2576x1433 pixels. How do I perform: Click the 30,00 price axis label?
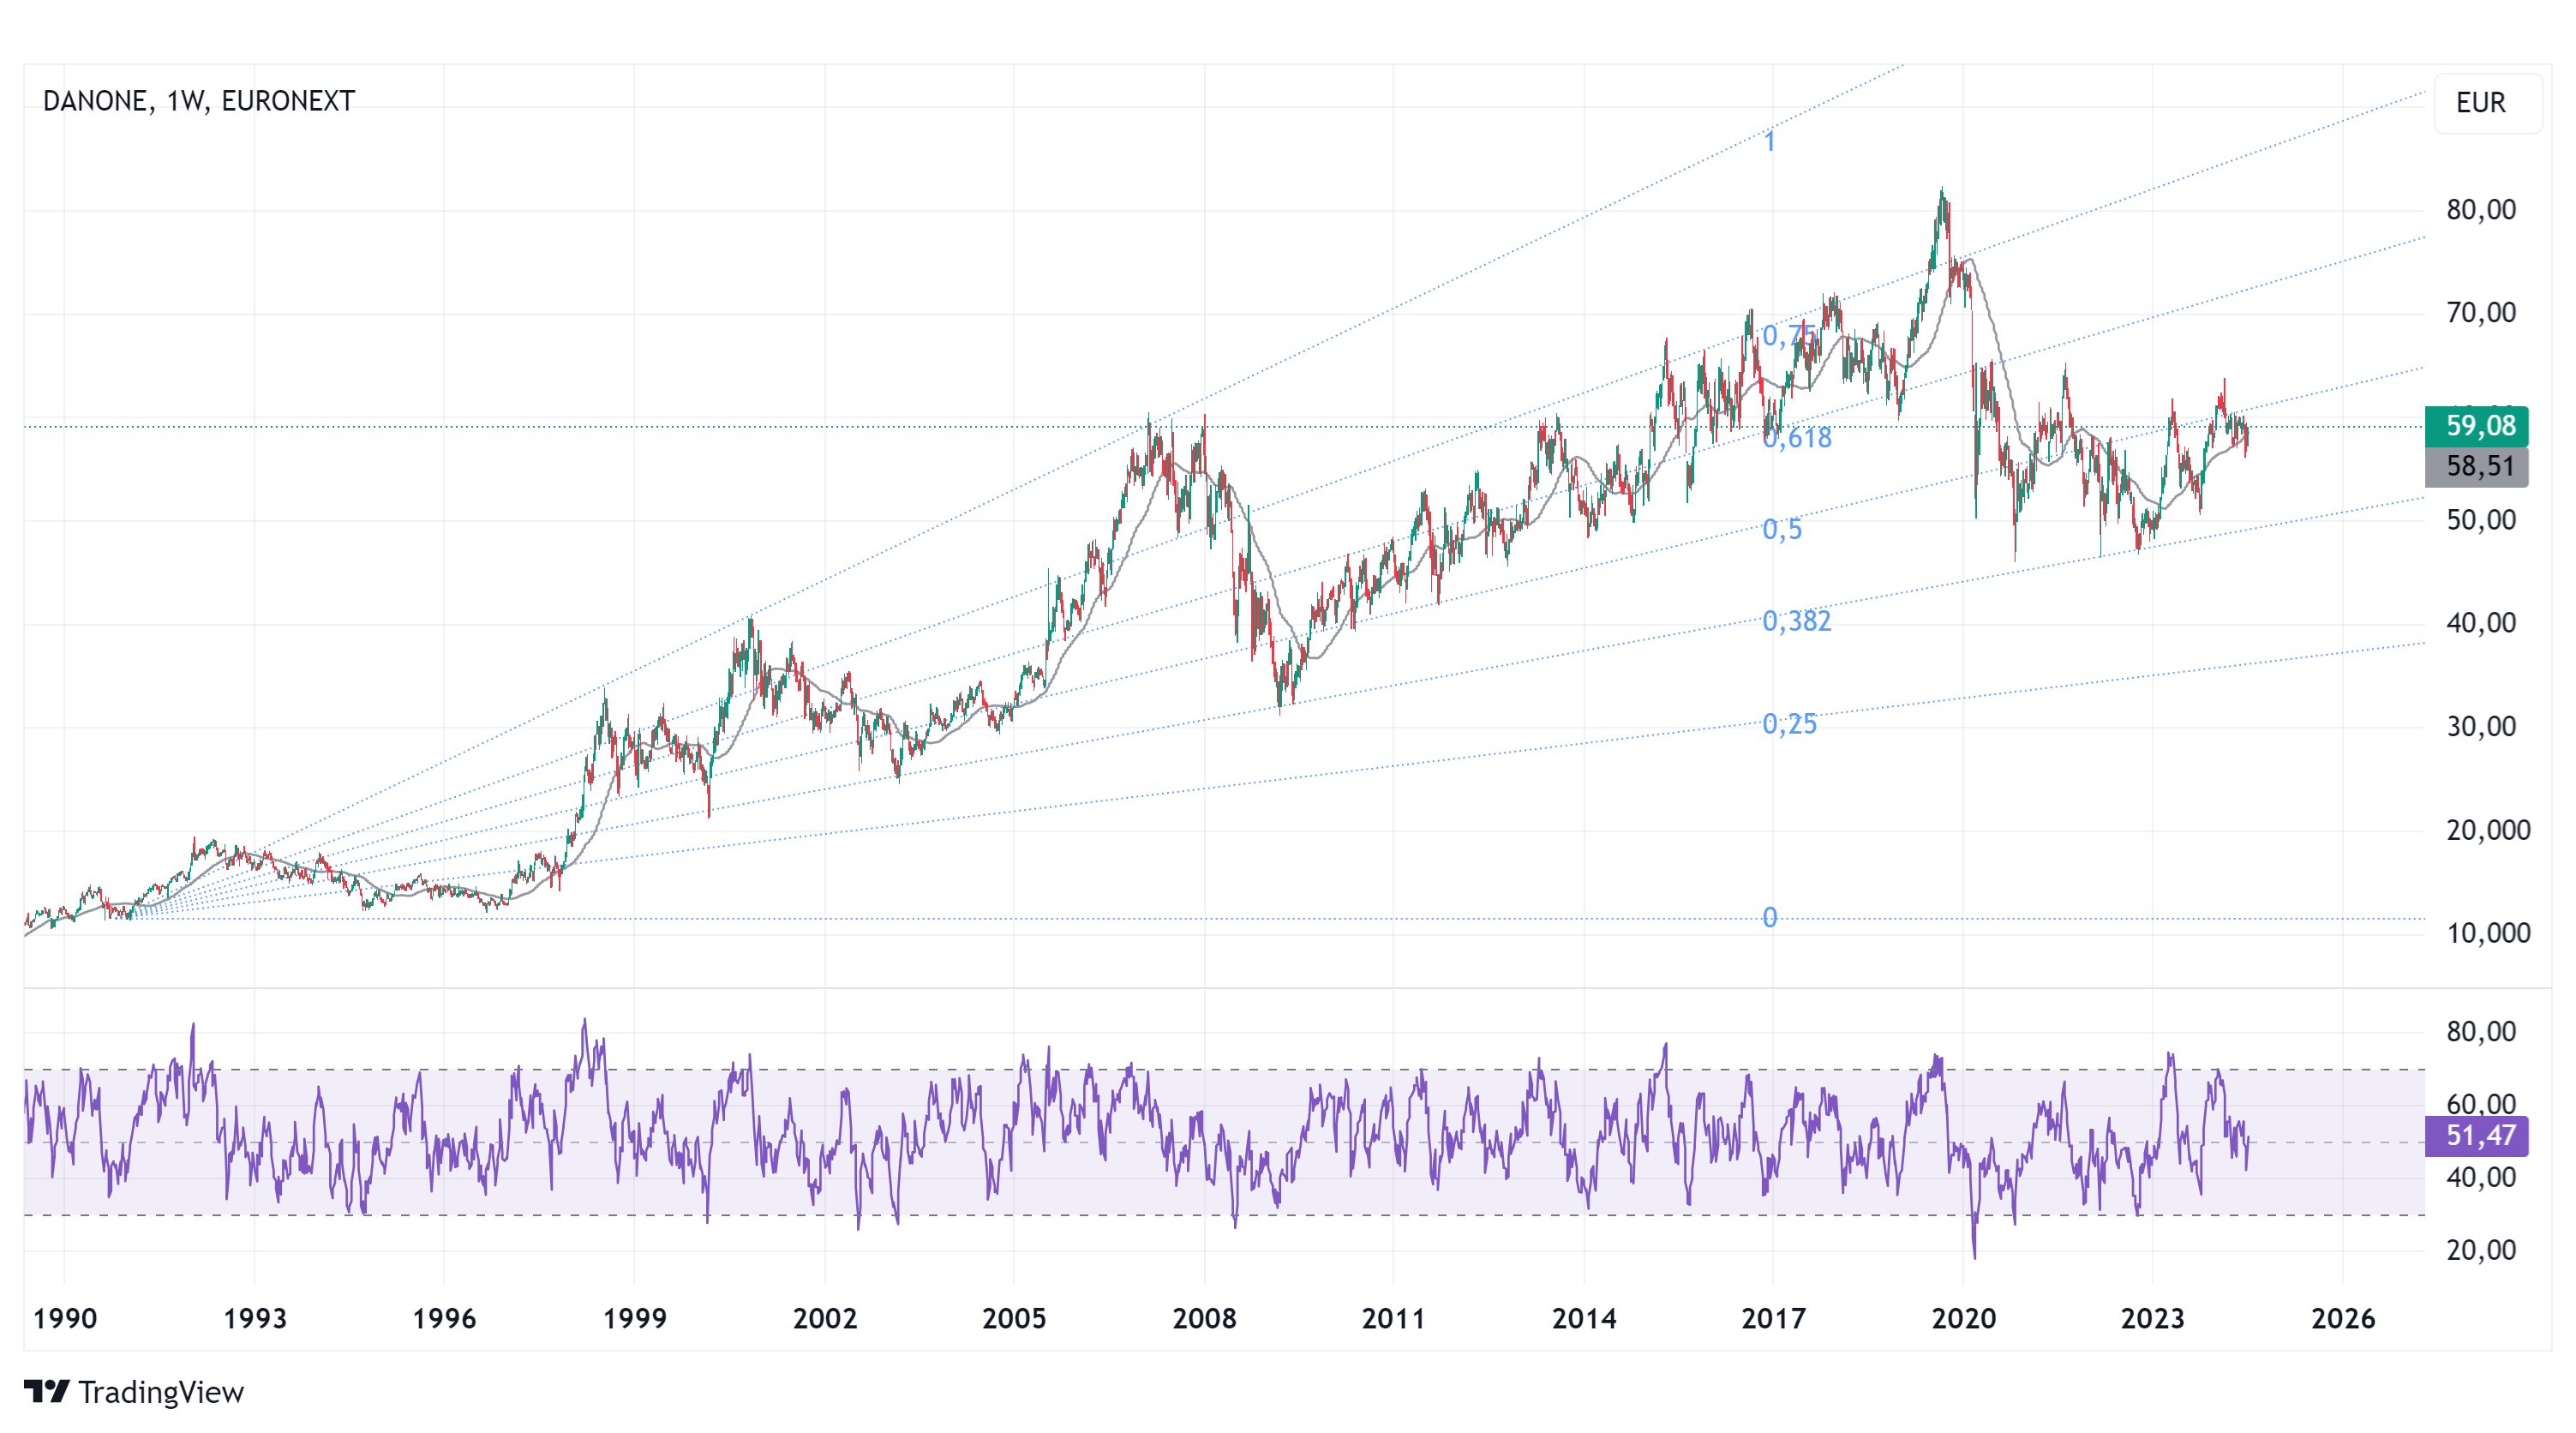click(2481, 727)
